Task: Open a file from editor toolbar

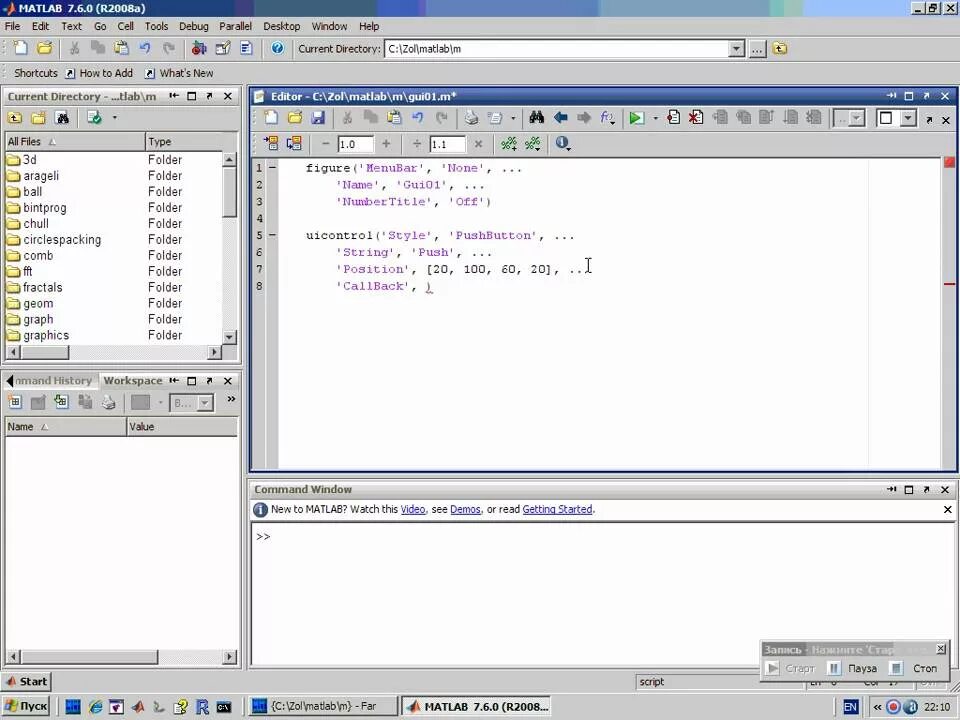Action: coord(294,118)
